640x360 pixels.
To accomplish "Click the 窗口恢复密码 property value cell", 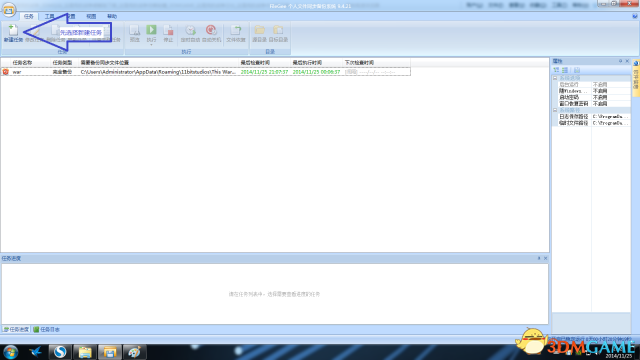I will [611, 104].
